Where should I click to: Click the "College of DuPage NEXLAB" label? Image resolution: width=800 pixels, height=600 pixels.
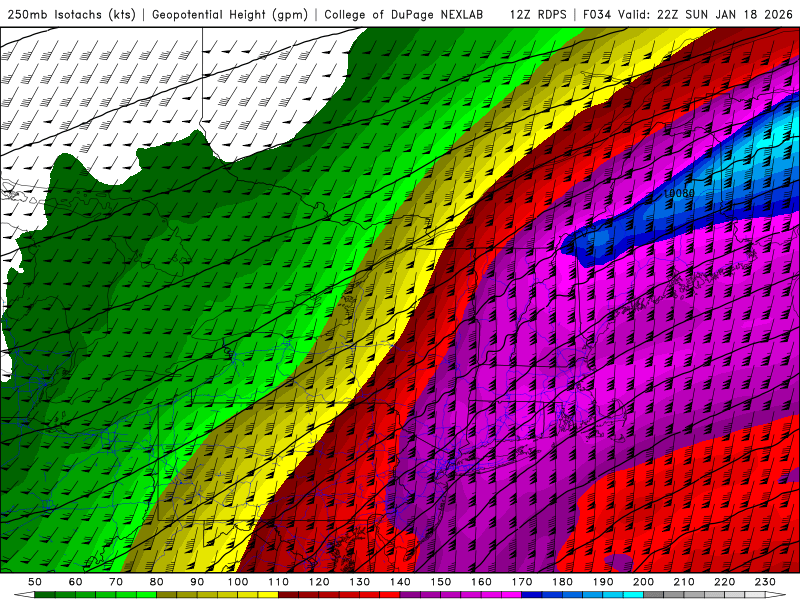404,14
